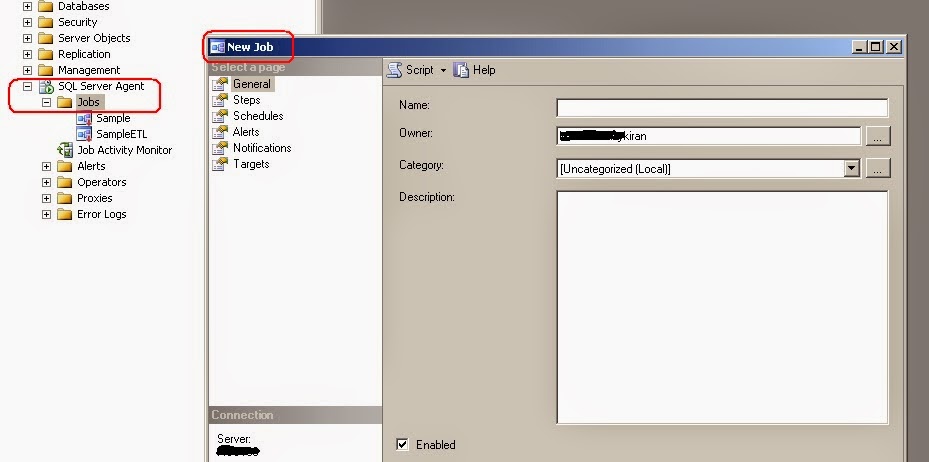The height and width of the screenshot is (462, 929).
Task: Collapse the SQL Server Agent node
Action: click(x=27, y=86)
